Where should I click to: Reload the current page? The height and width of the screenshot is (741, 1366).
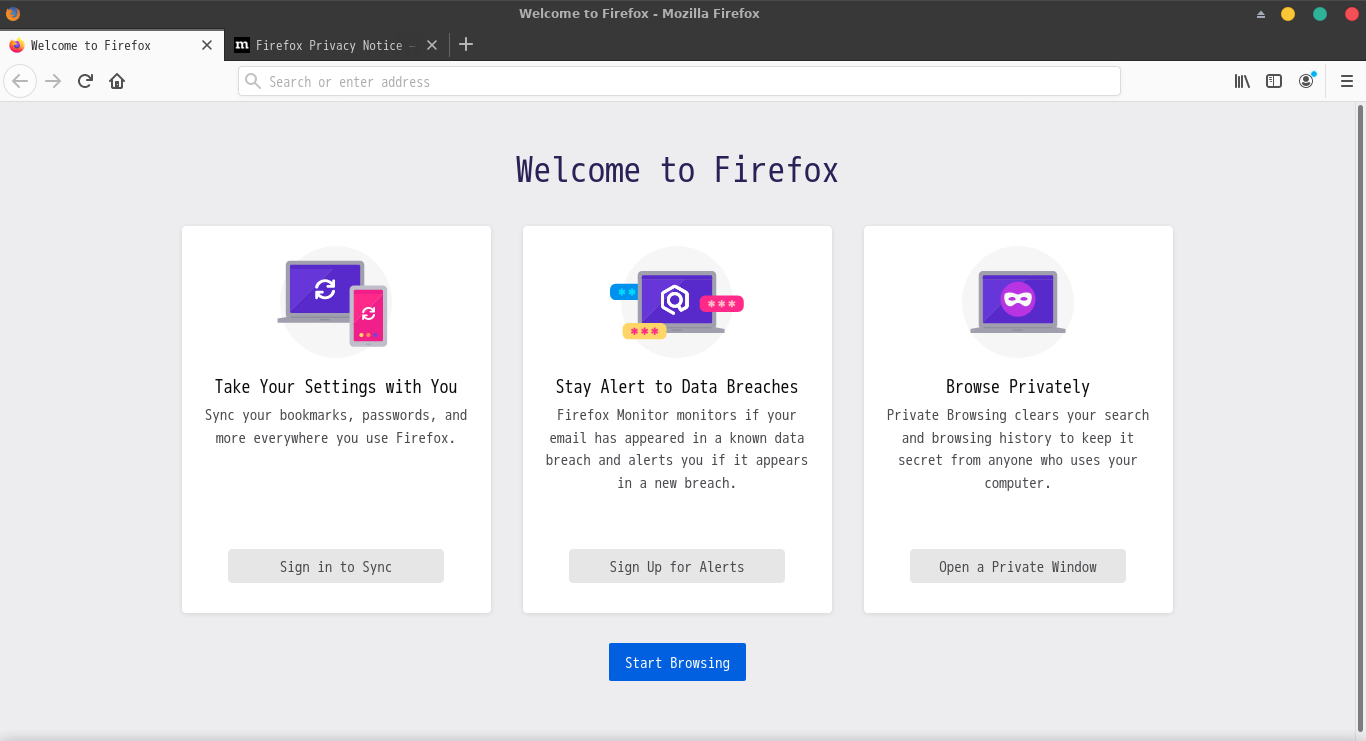[x=85, y=81]
